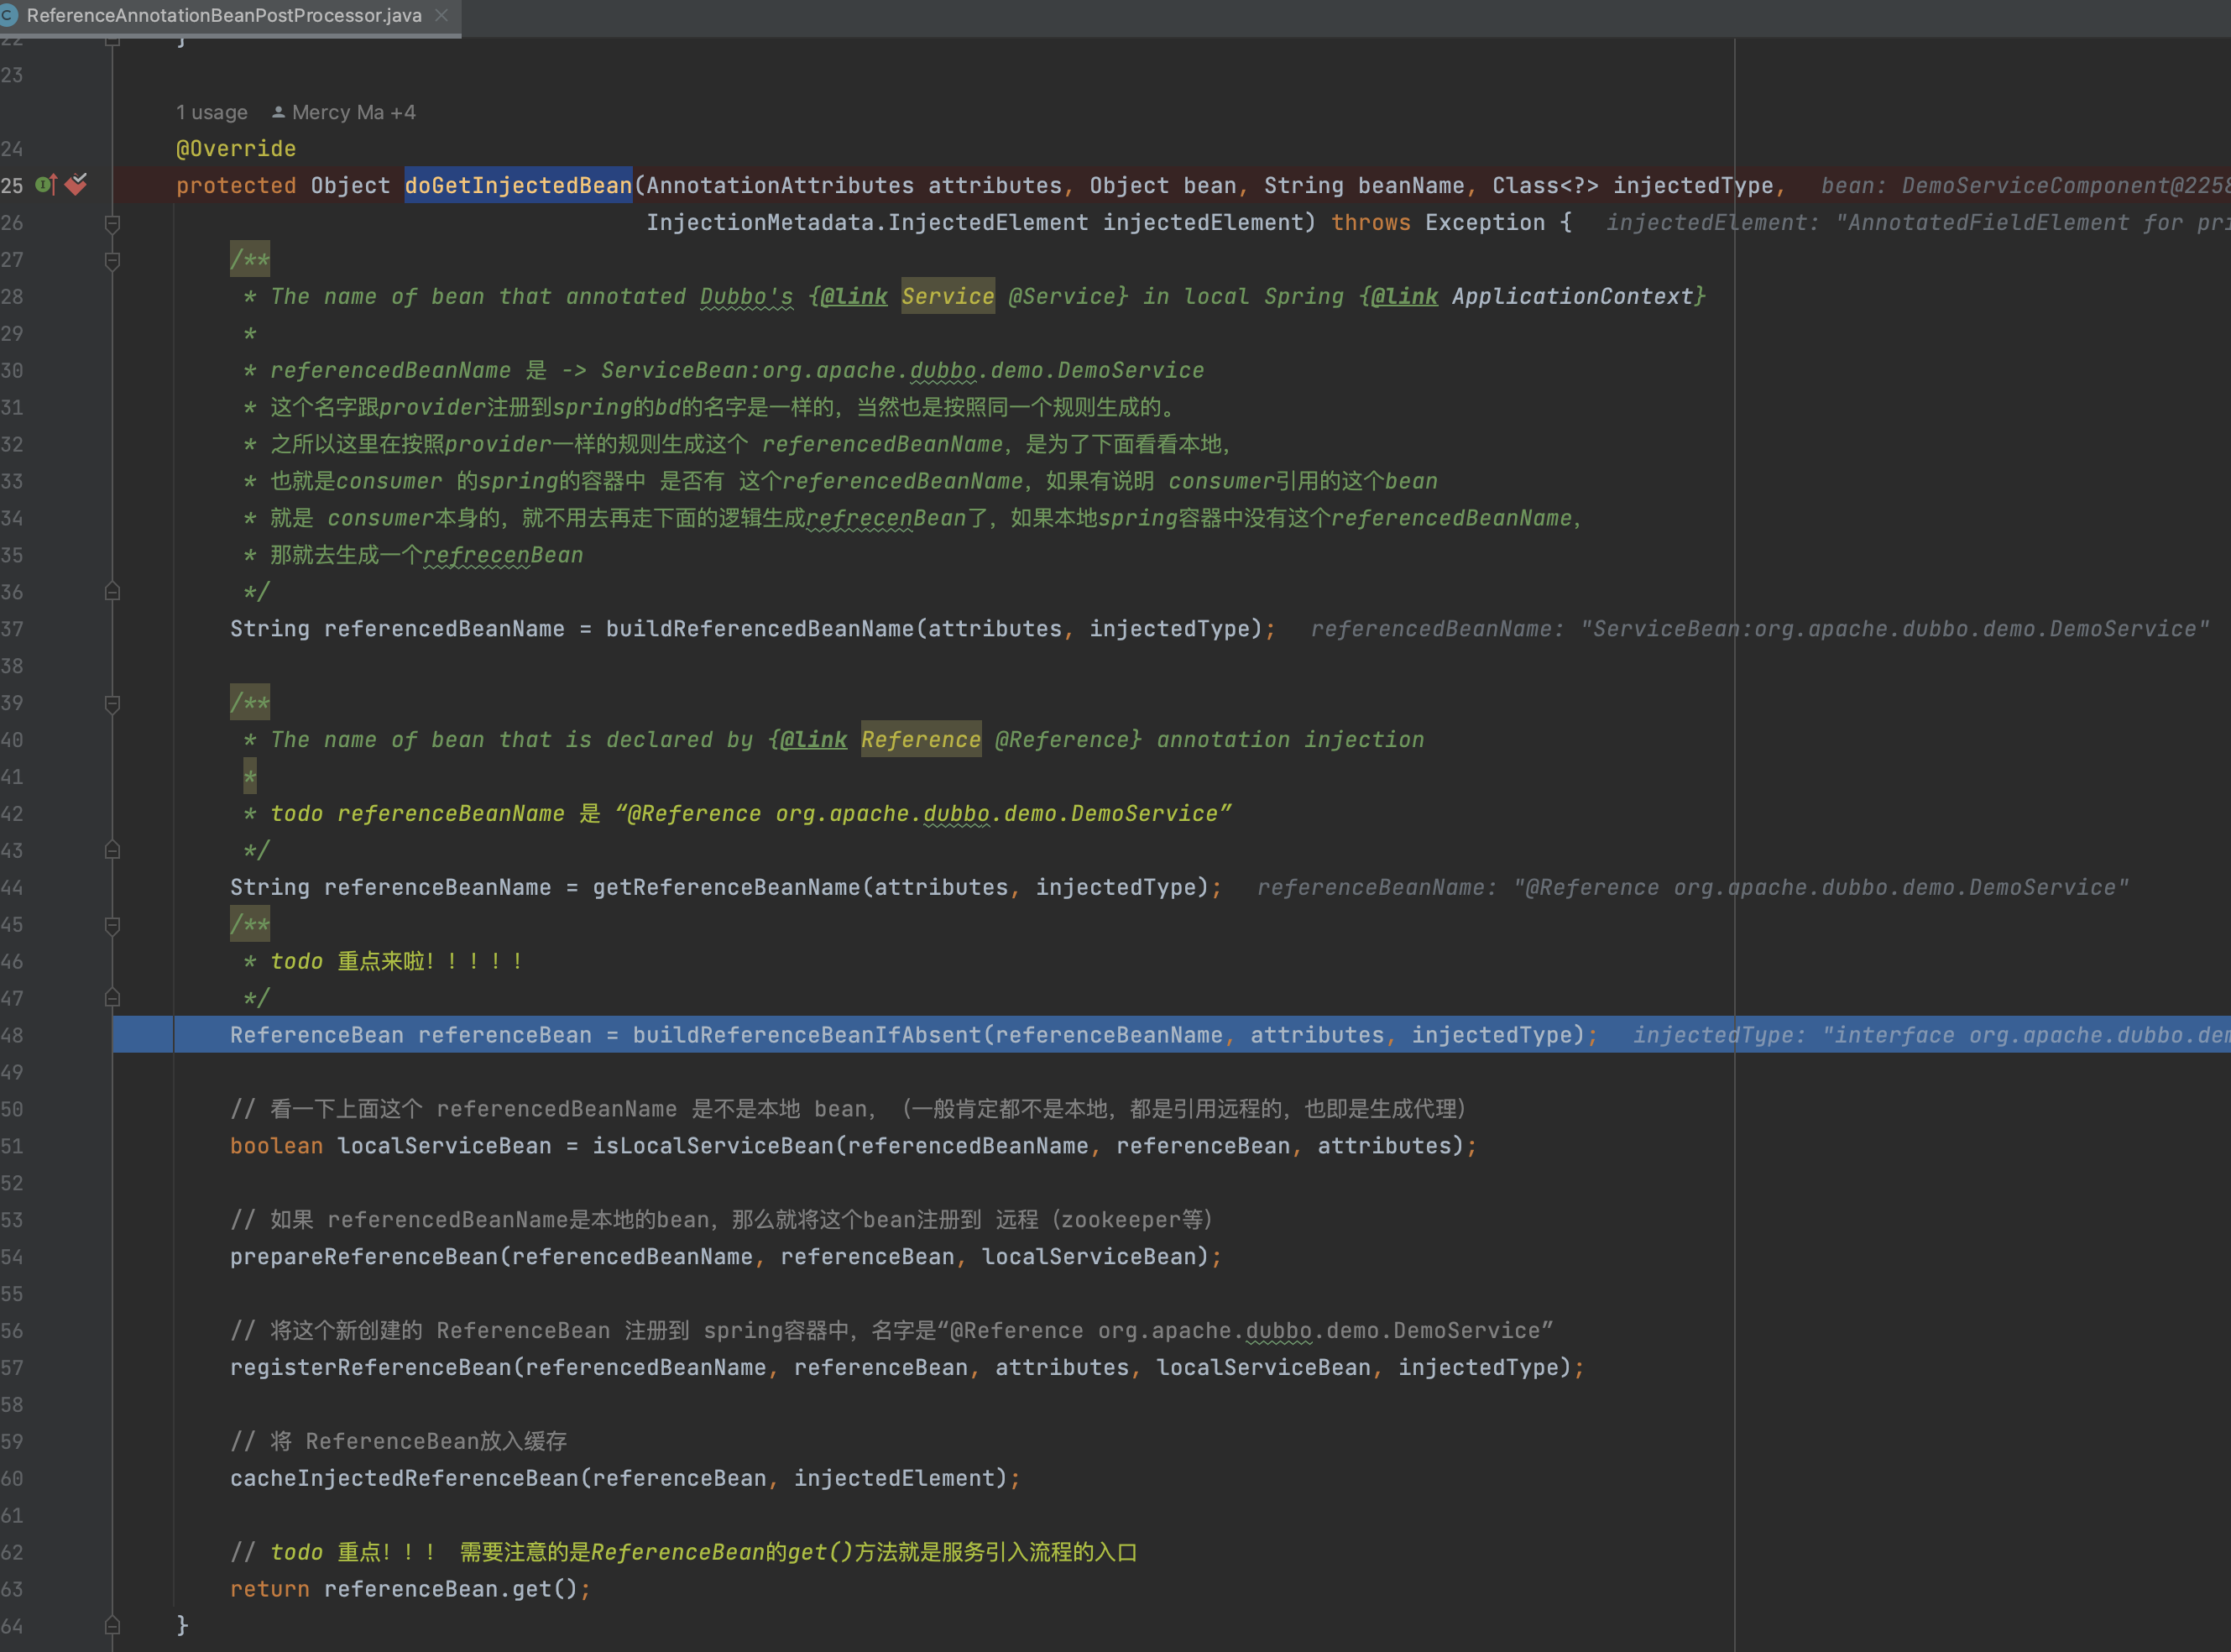Click inline debug value for referenceBeanName on line 44
The width and height of the screenshot is (2231, 1652).
1692,887
